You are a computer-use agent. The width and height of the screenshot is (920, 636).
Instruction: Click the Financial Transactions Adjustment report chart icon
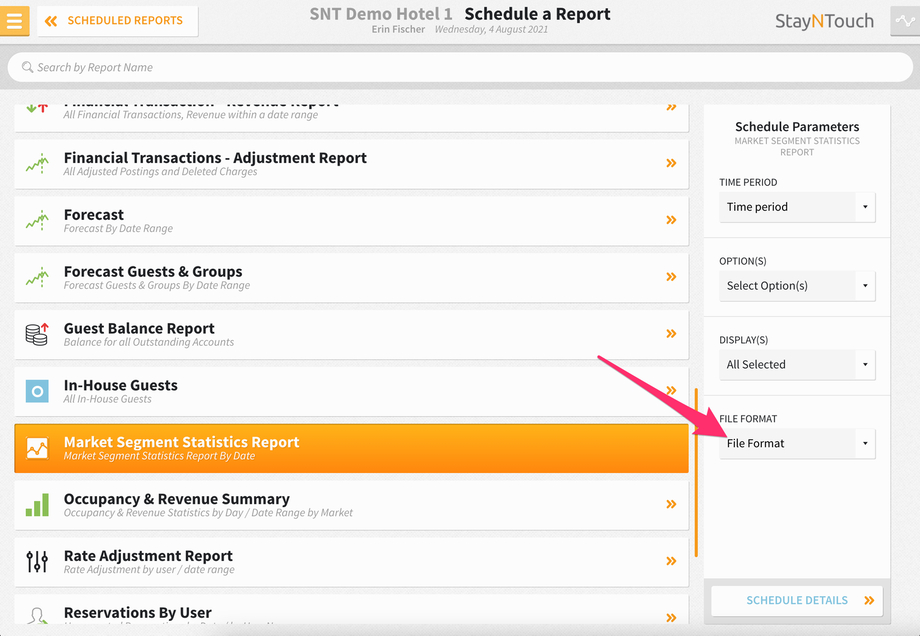37,164
